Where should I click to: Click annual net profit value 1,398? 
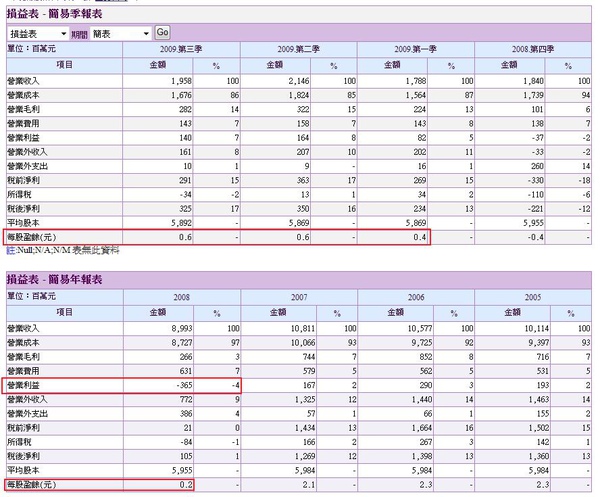(422, 456)
